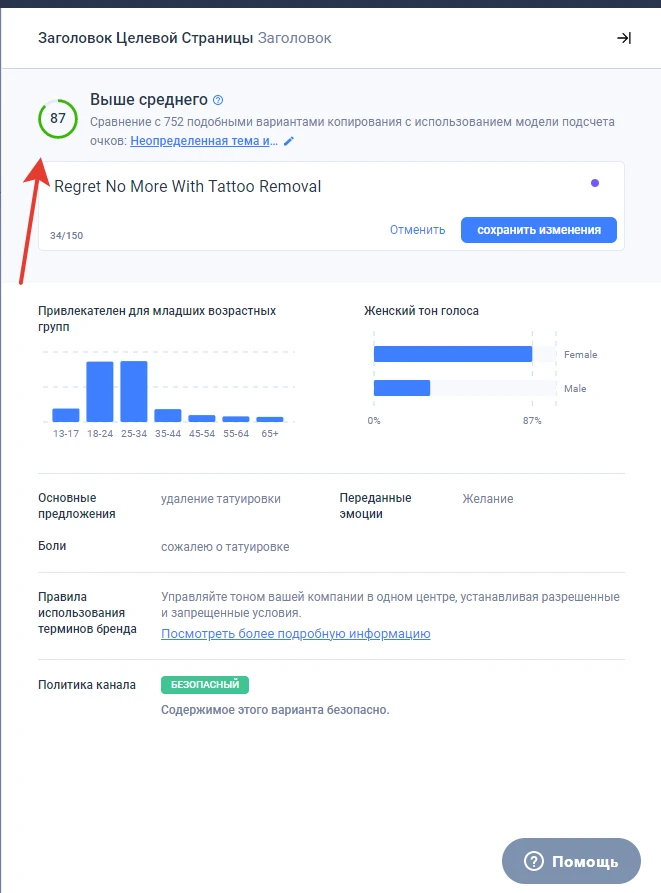Select the Male tone bar

pyautogui.click(x=402, y=388)
